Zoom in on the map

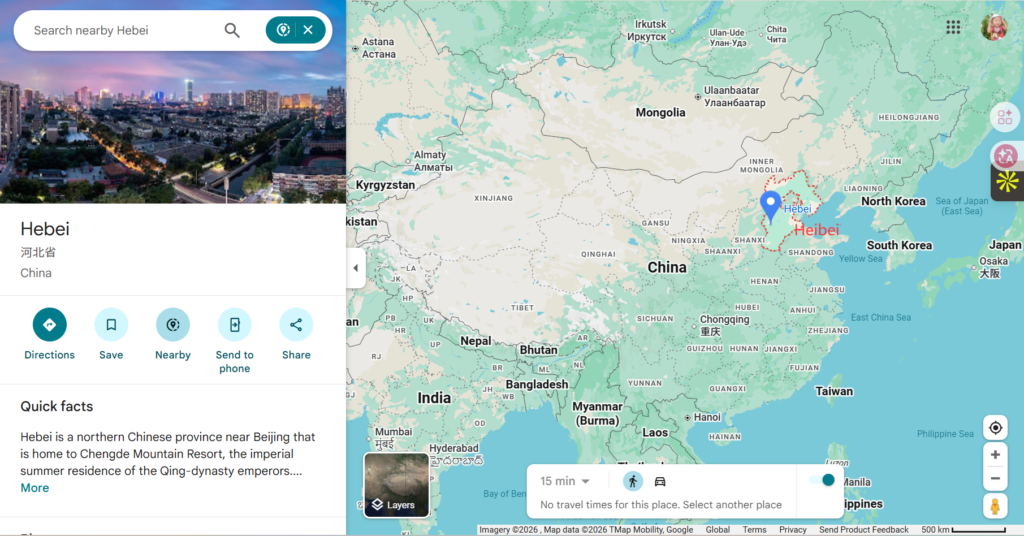pos(994,455)
